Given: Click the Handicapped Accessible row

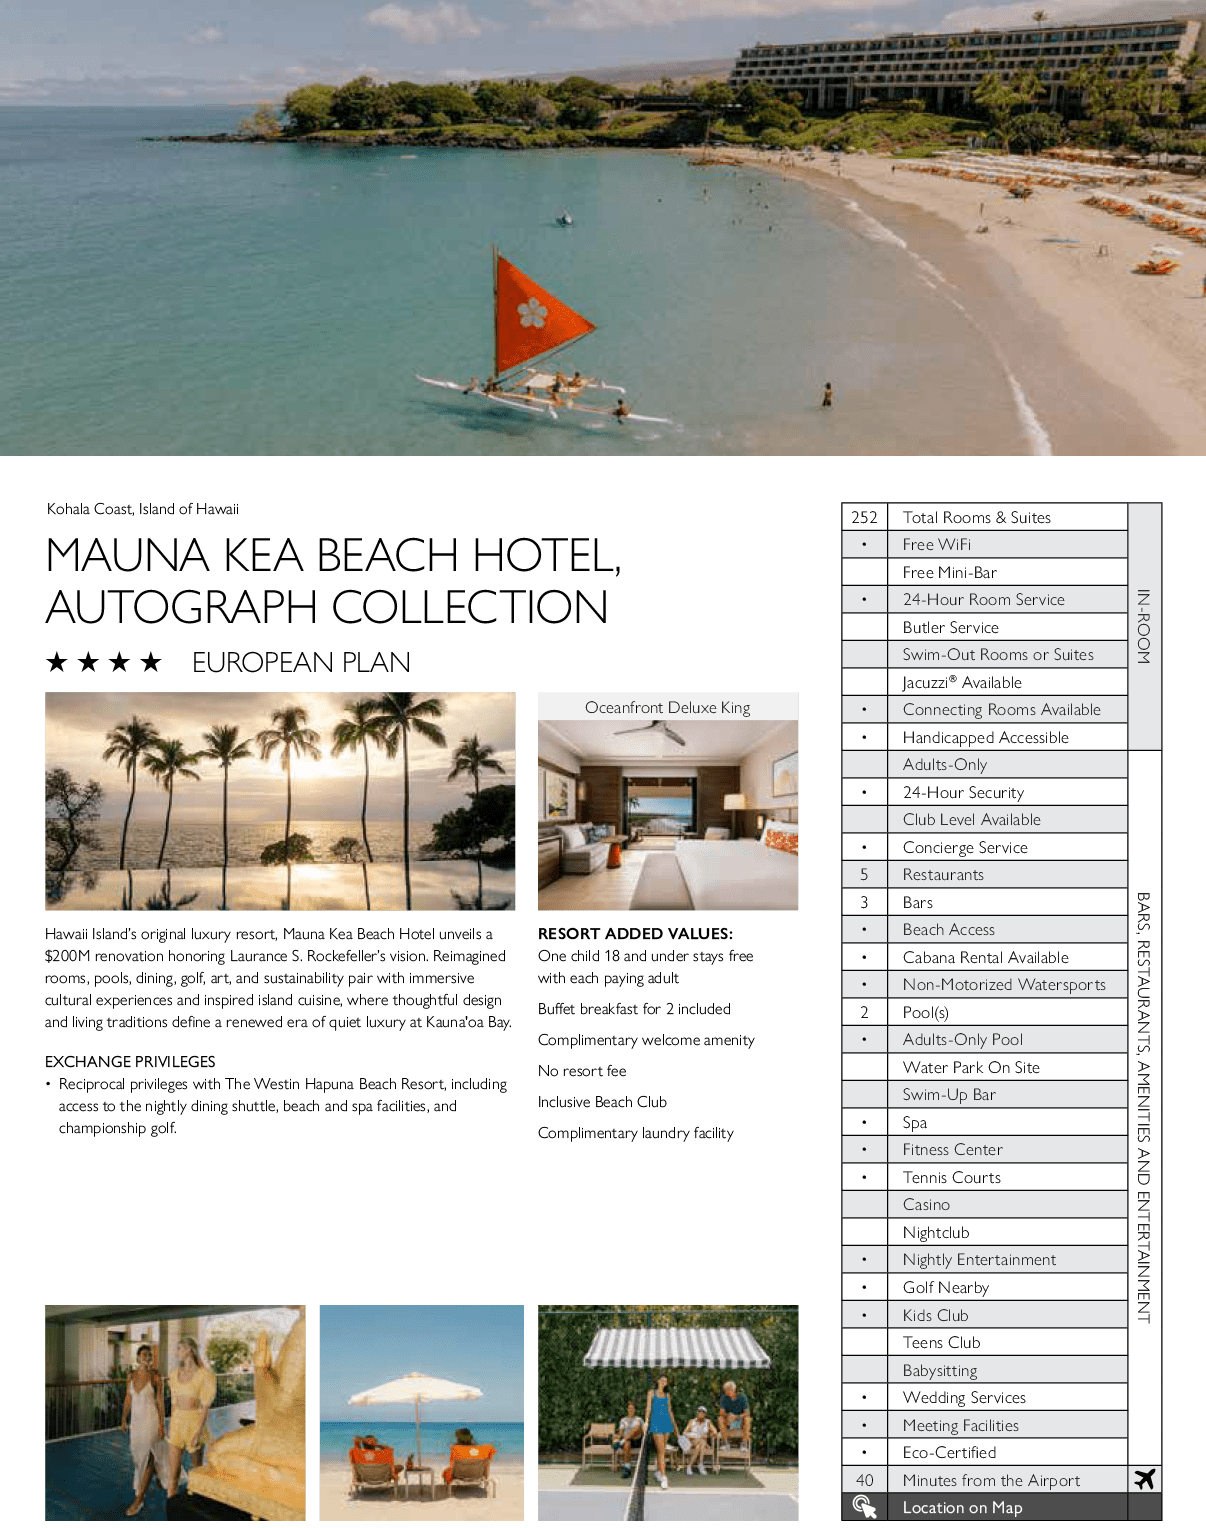Looking at the screenshot, I should click(985, 737).
